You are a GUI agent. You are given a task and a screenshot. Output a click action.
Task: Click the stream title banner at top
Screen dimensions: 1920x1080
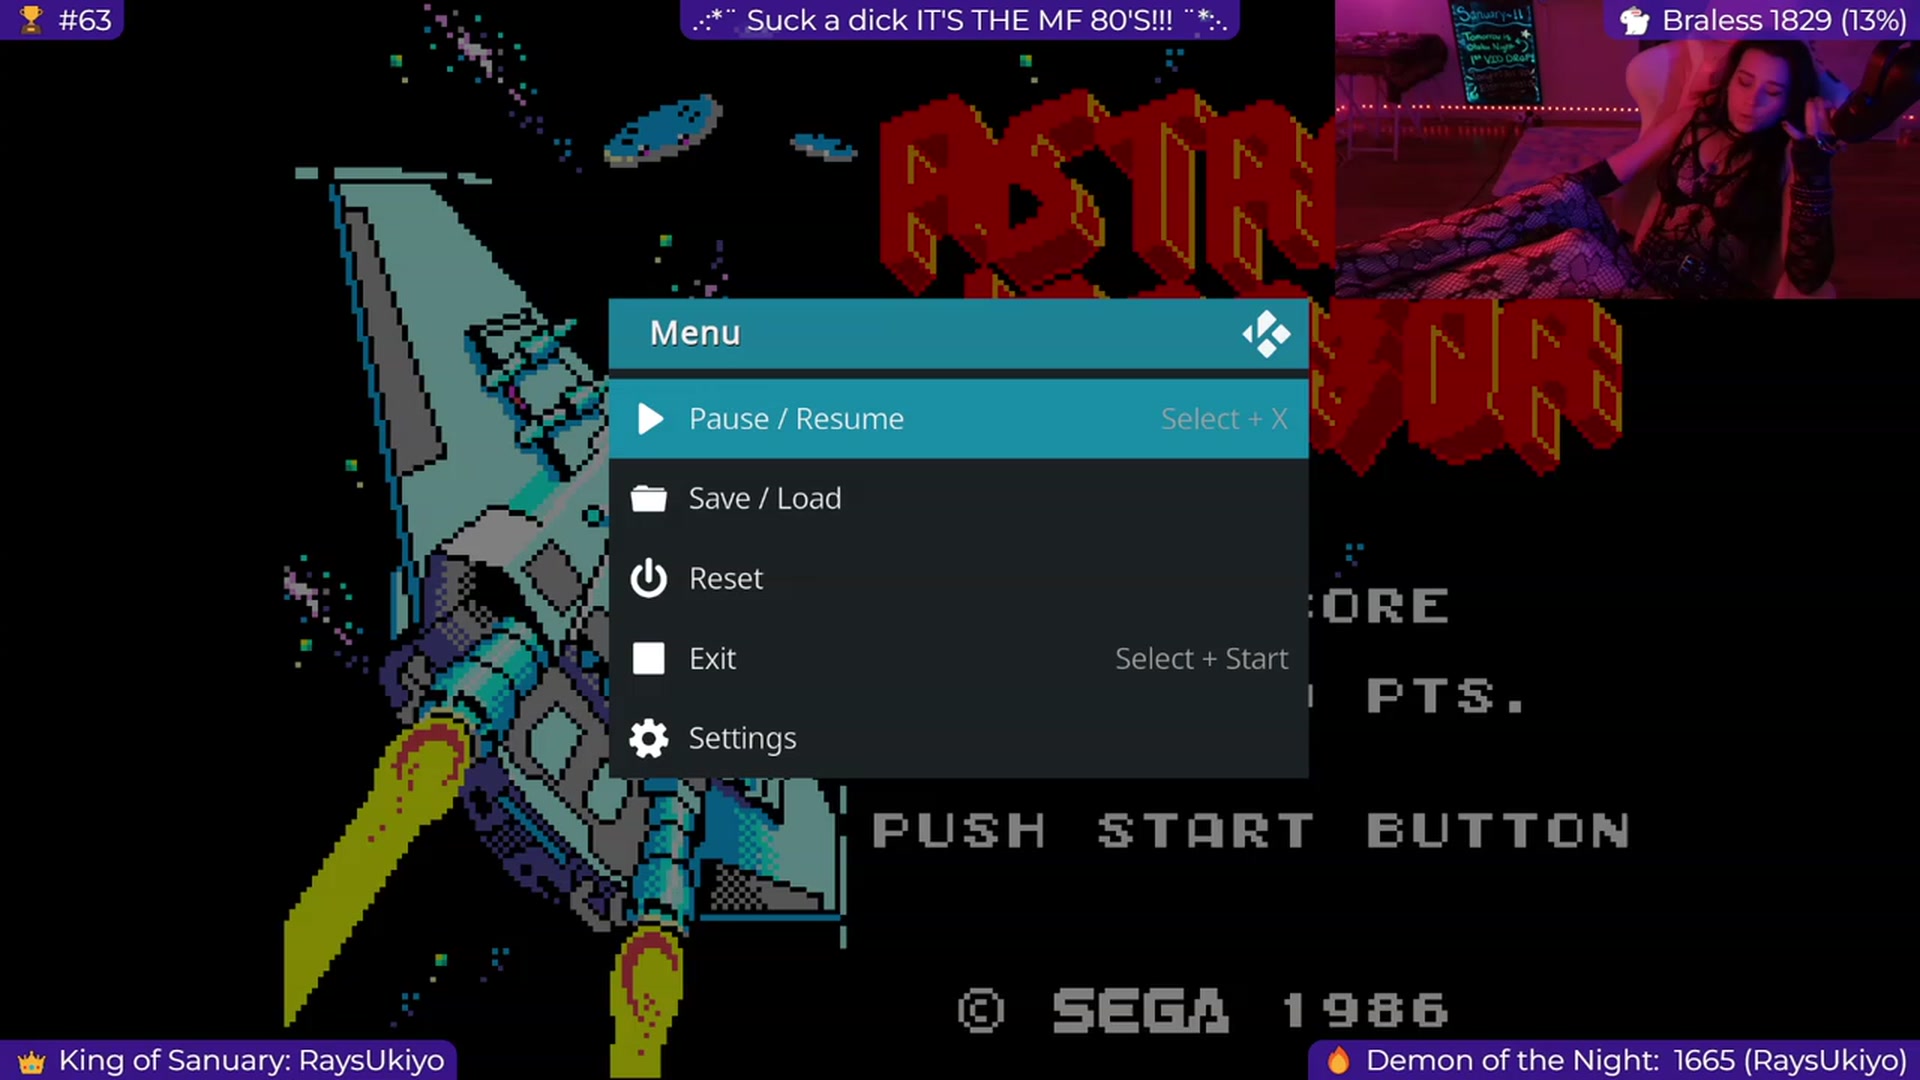pos(960,20)
